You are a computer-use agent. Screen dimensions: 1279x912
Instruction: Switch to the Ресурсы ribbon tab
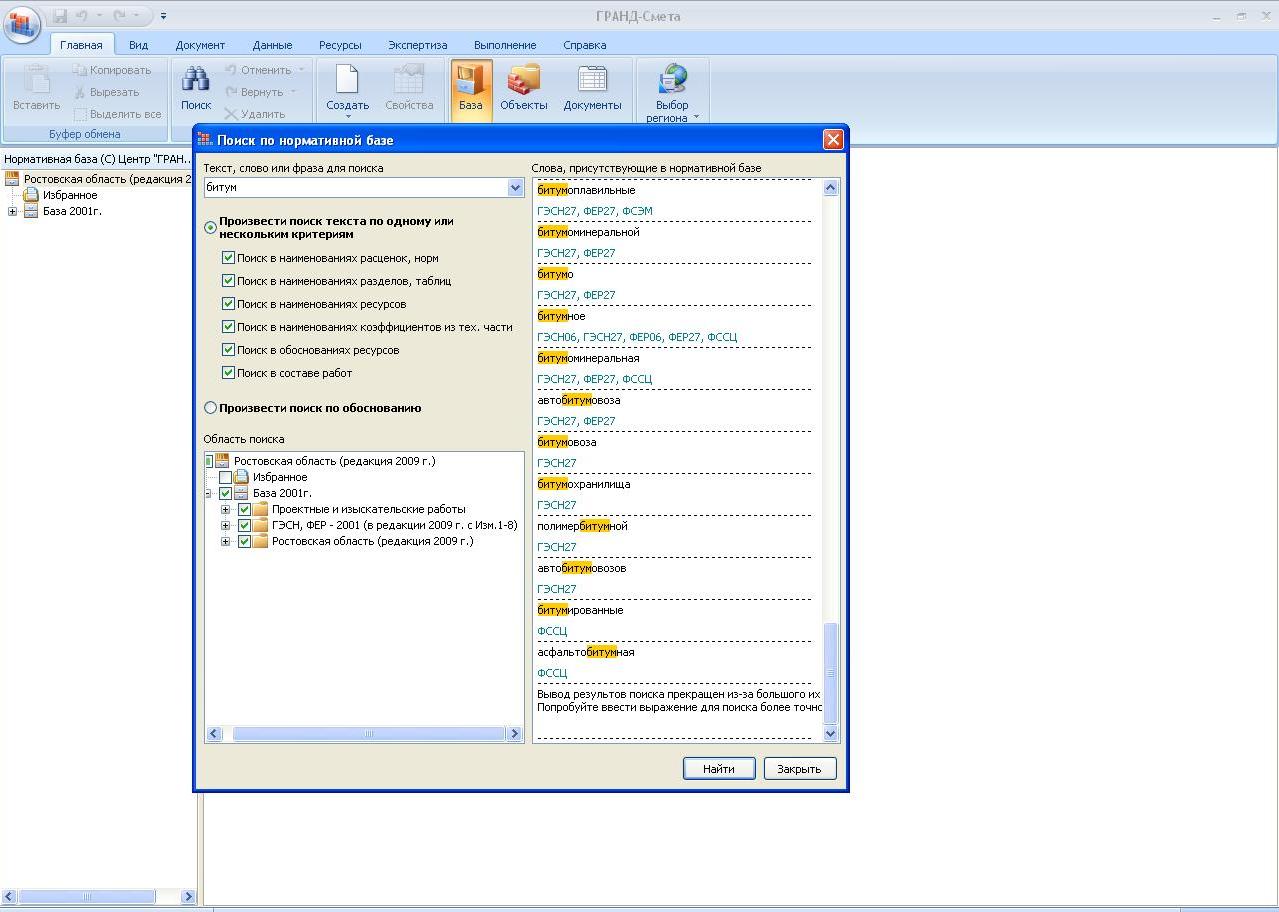(340, 45)
